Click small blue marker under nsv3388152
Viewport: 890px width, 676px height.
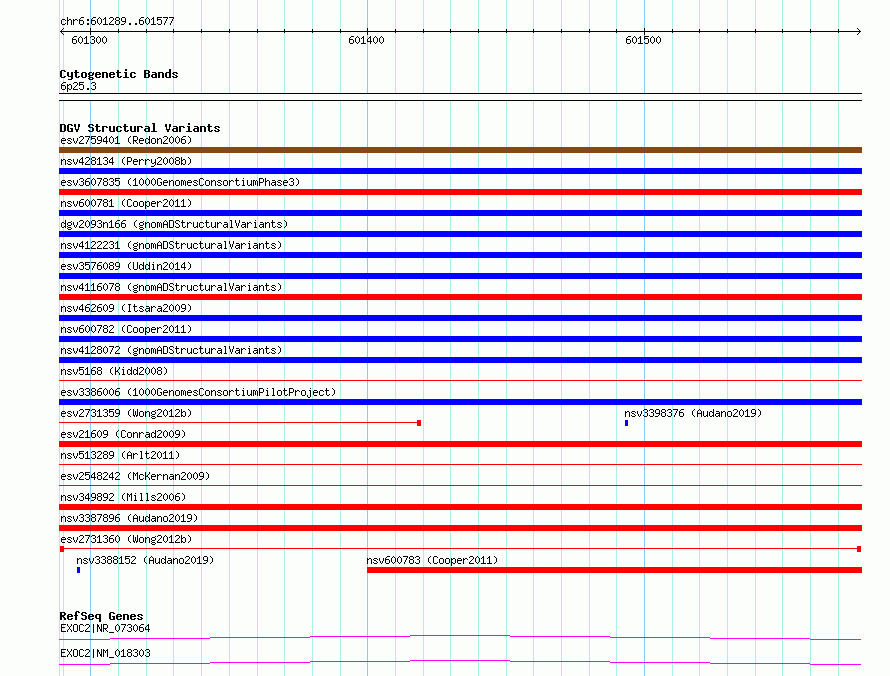78,570
